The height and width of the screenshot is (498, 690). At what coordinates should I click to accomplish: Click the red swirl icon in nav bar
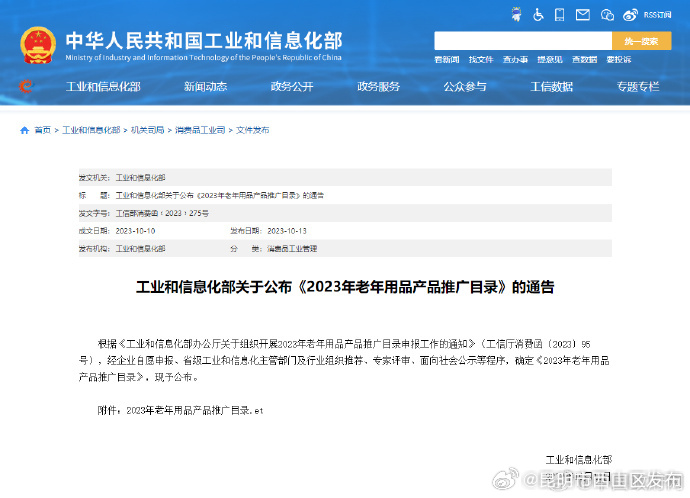click(26, 86)
